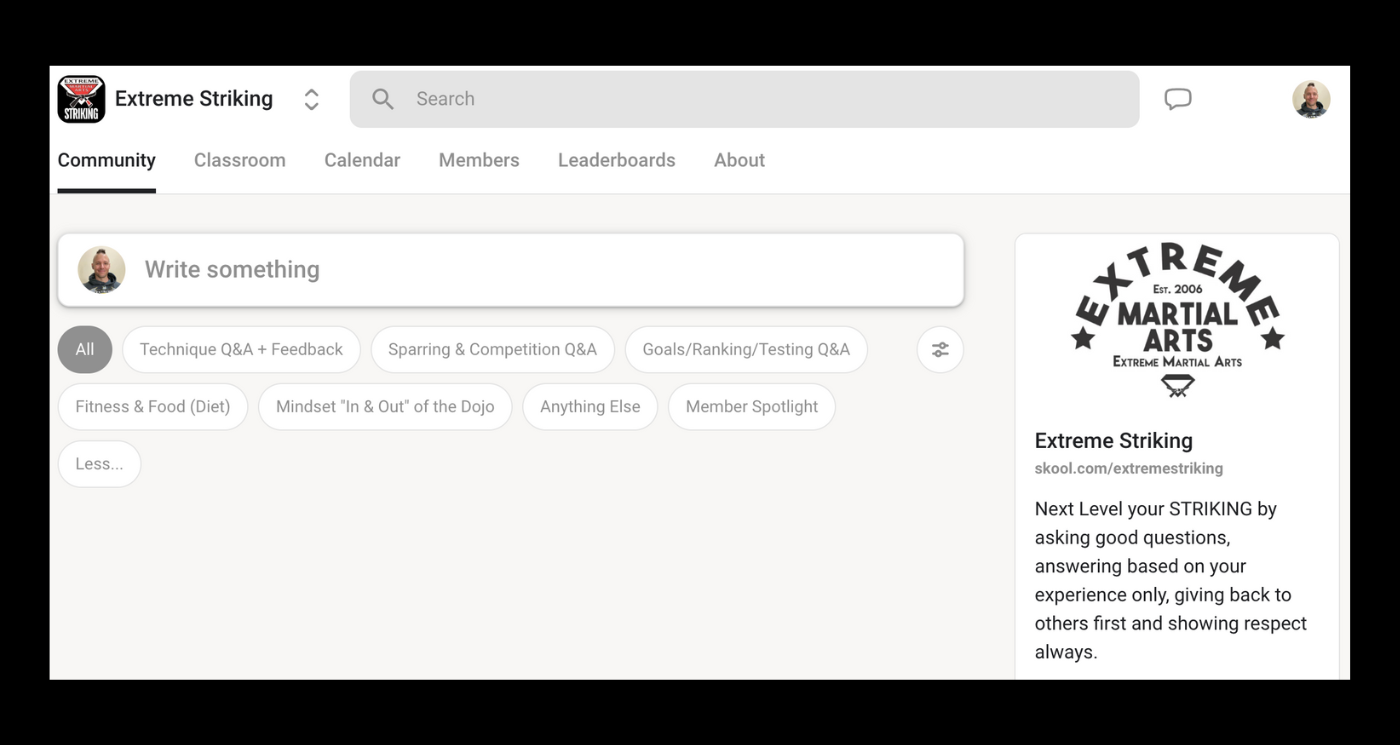Open the chat messages icon
1400x745 pixels.
pyautogui.click(x=1177, y=99)
